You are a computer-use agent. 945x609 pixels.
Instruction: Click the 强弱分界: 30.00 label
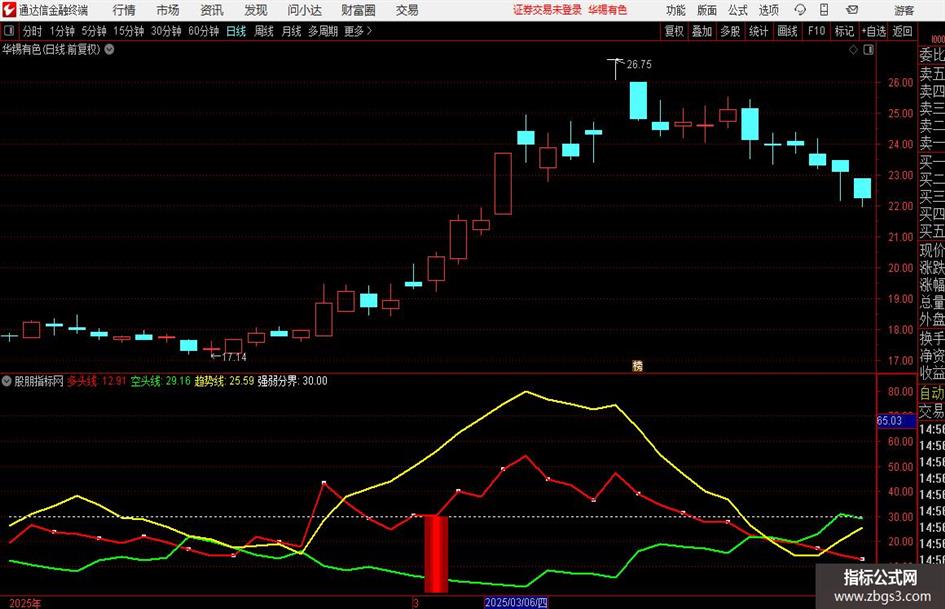coord(293,381)
